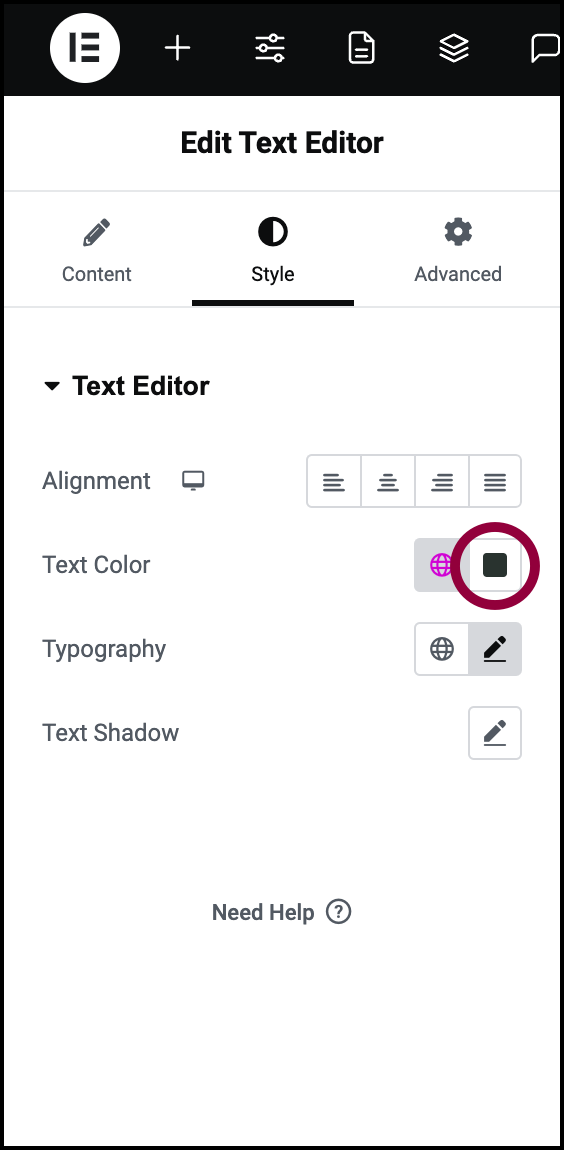Switch to the Advanced tab
Viewport: 564px width, 1150px height.
pos(458,251)
